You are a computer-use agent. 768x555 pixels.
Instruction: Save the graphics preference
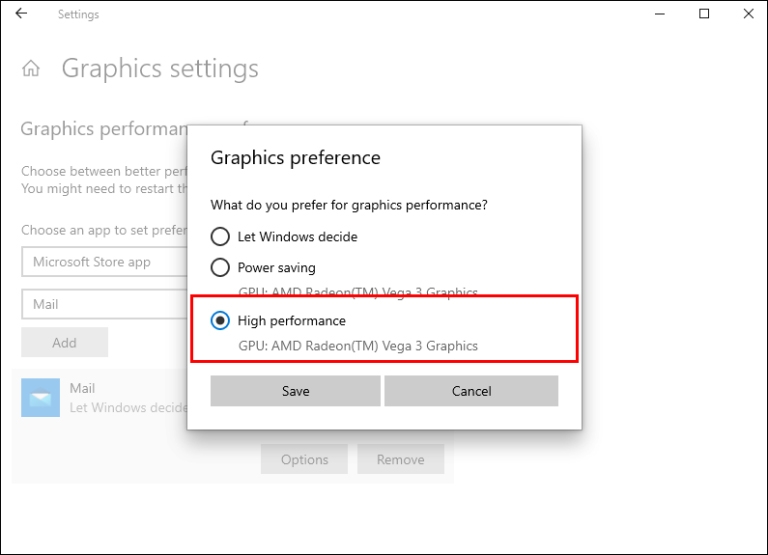pyautogui.click(x=295, y=391)
